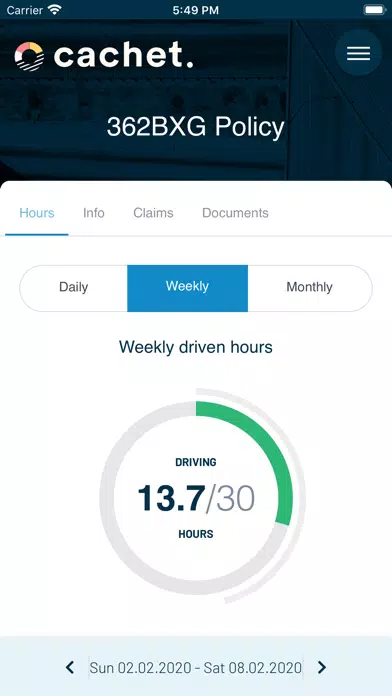This screenshot has height=696, width=392.
Task: Tap the 13.7/30 hours readout
Action: (196, 498)
